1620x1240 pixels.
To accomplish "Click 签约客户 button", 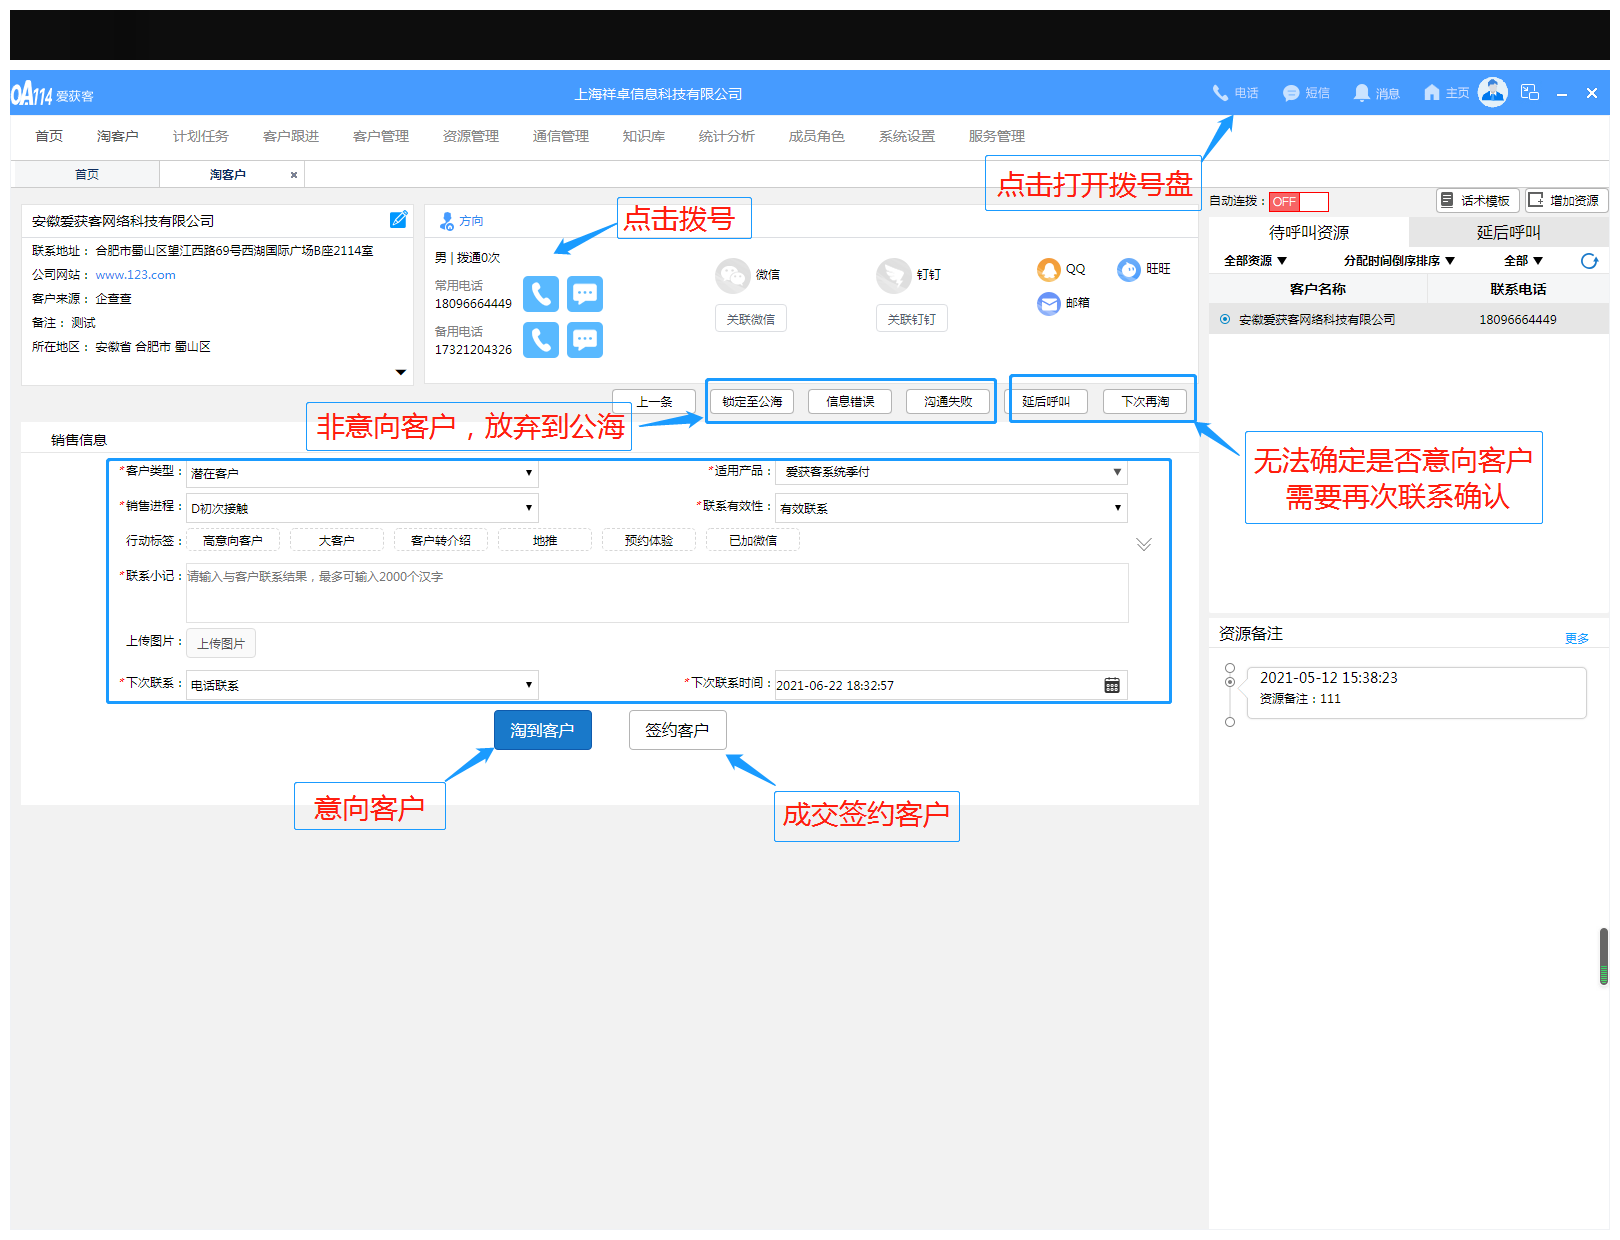I will [x=677, y=730].
